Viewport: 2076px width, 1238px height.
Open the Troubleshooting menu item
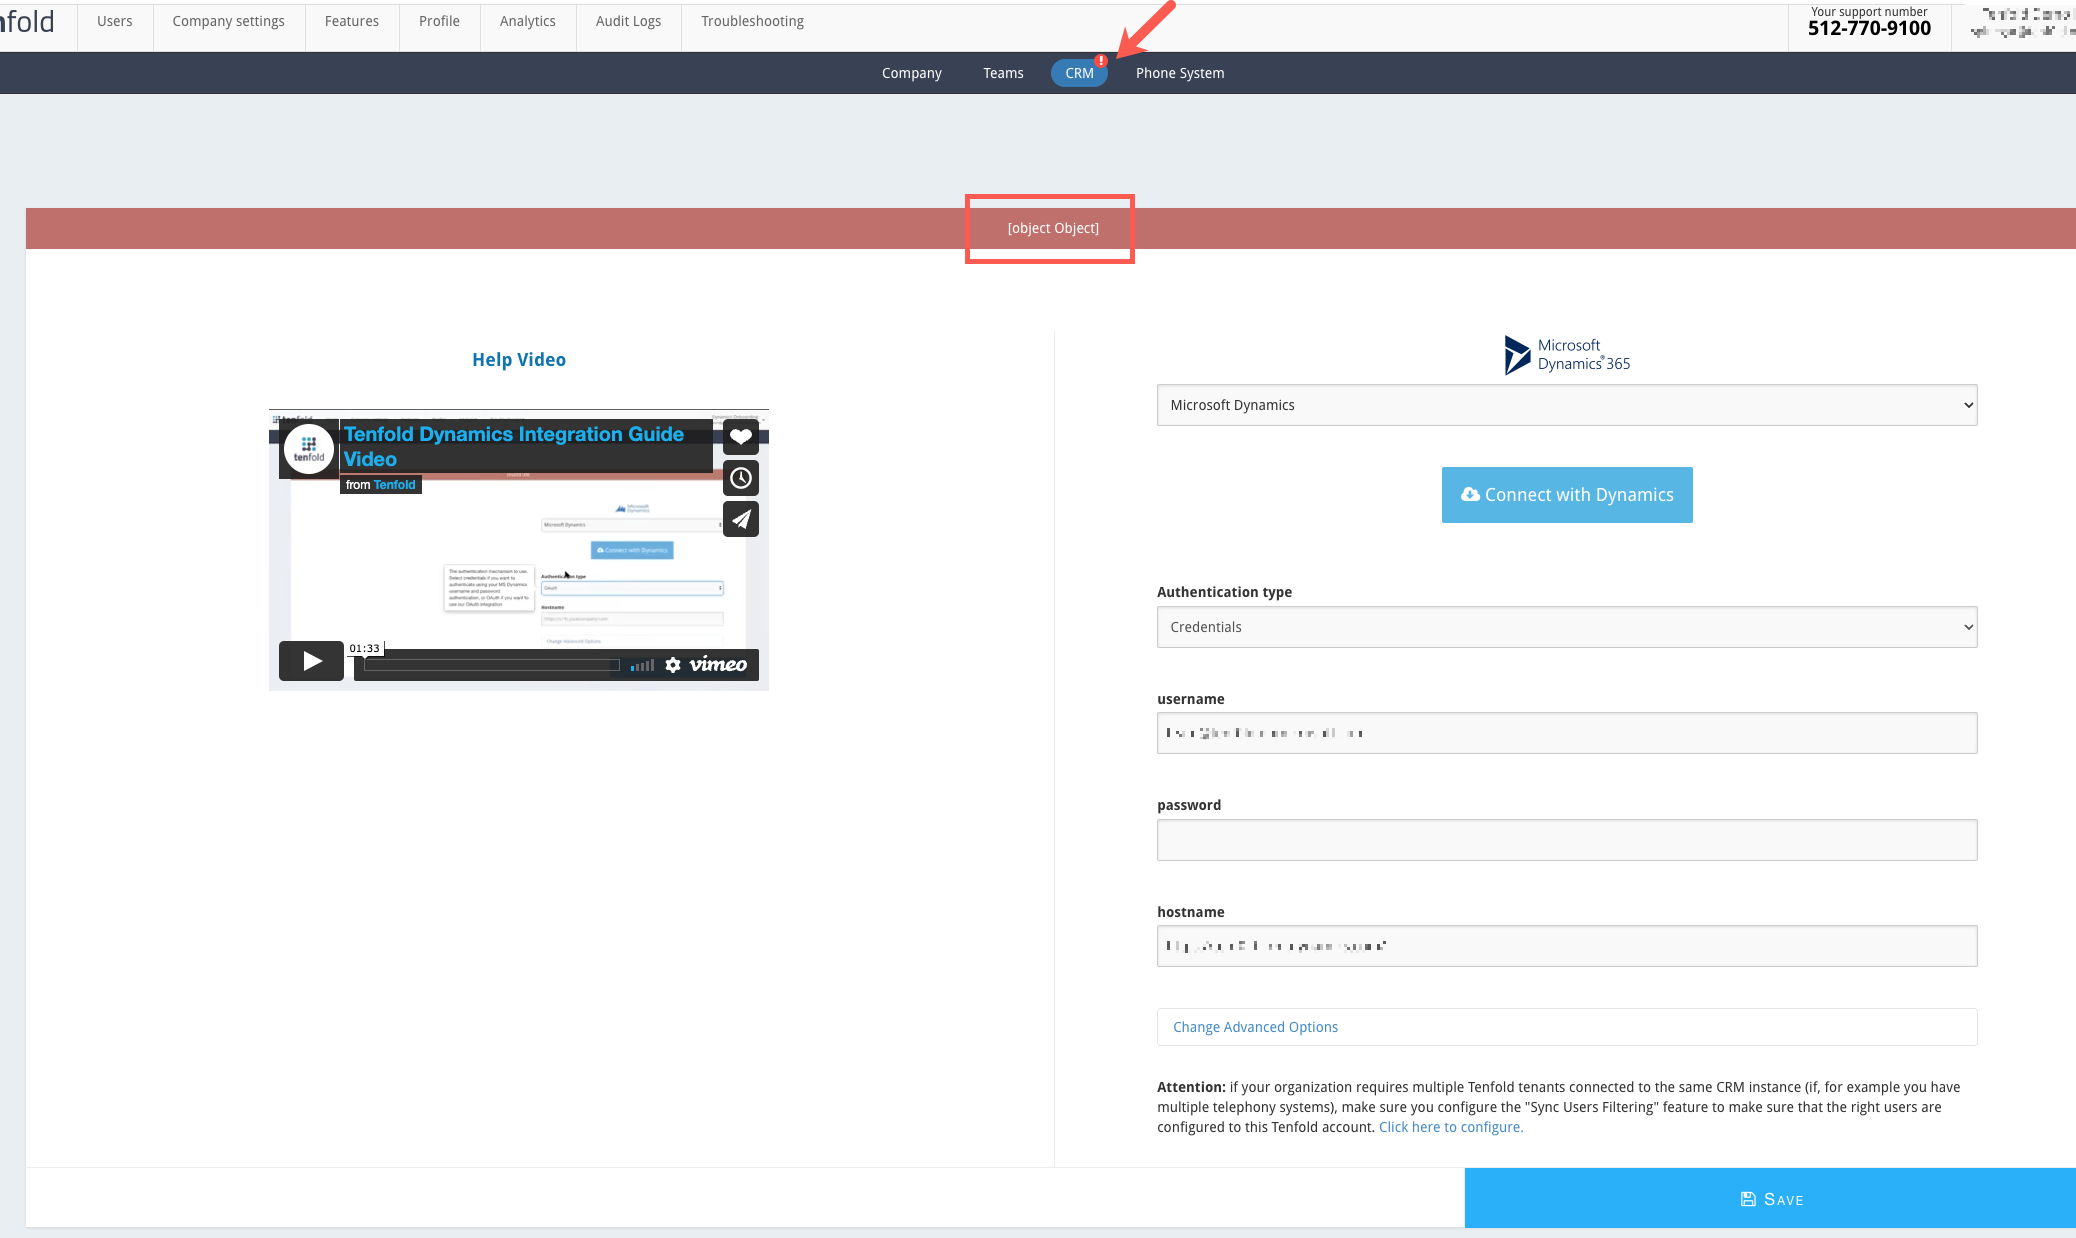(752, 20)
